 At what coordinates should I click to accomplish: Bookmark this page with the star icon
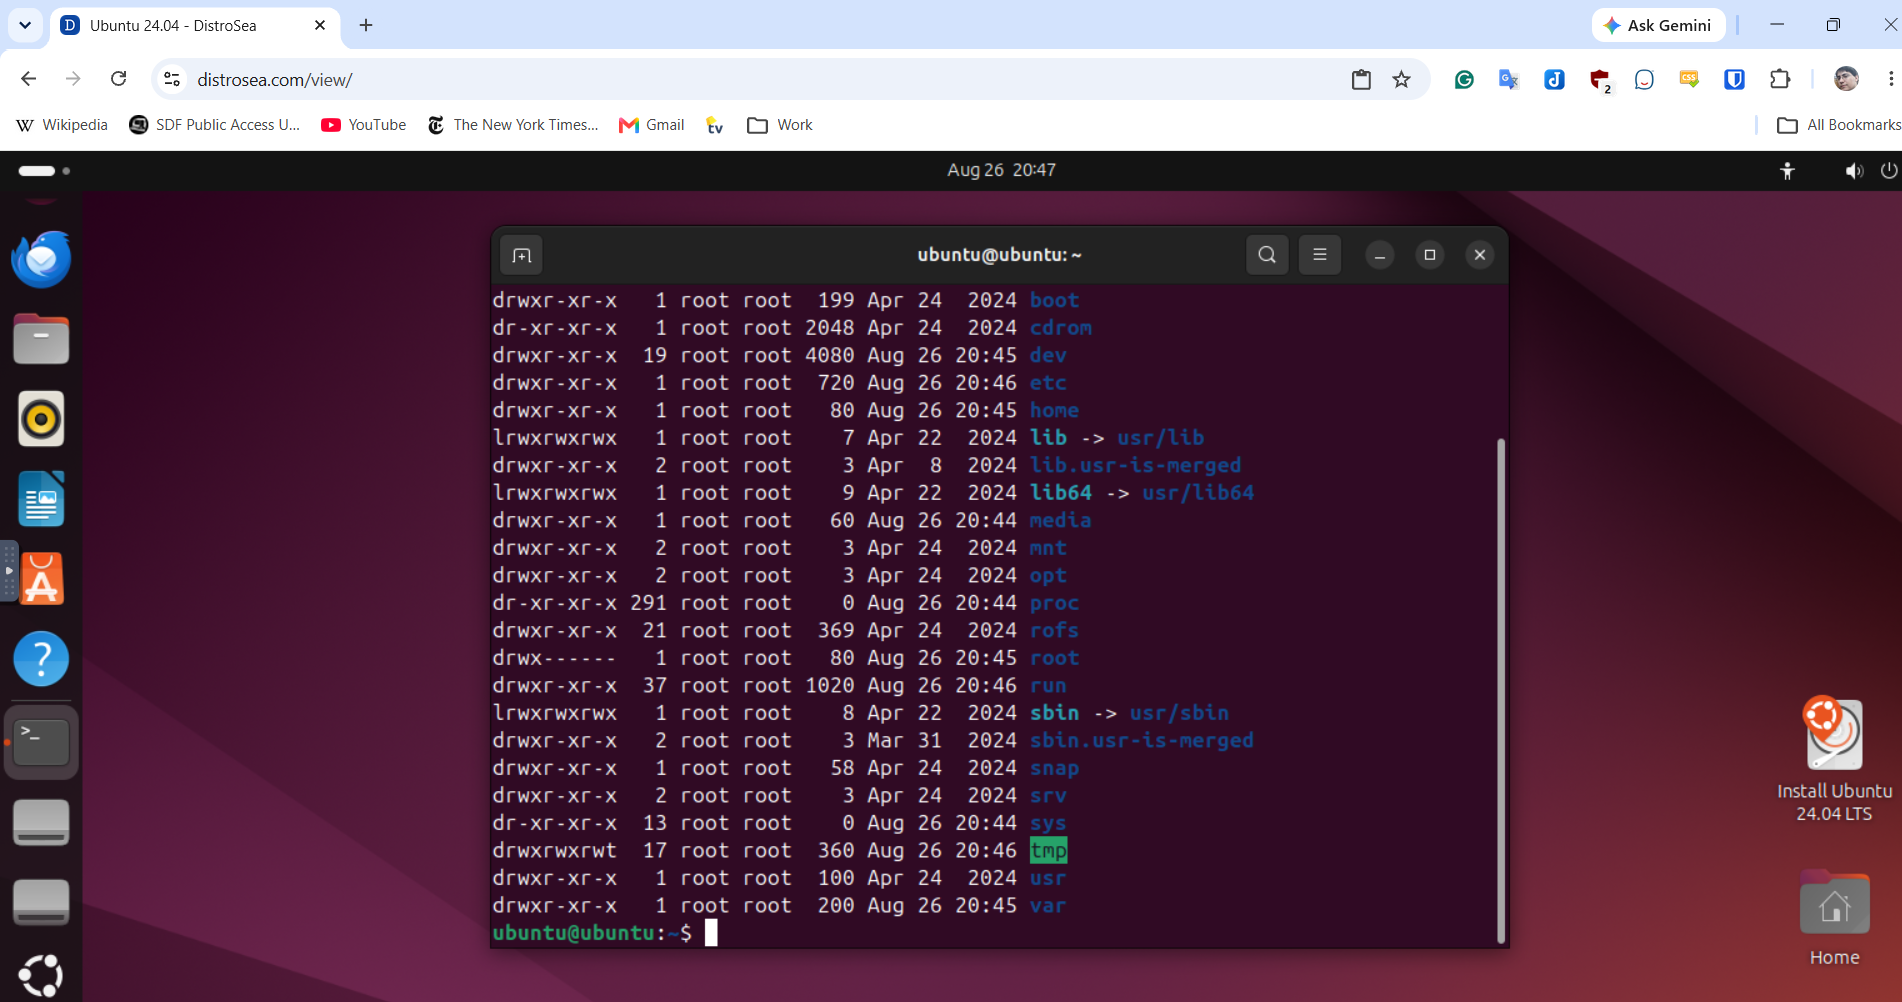point(1401,79)
